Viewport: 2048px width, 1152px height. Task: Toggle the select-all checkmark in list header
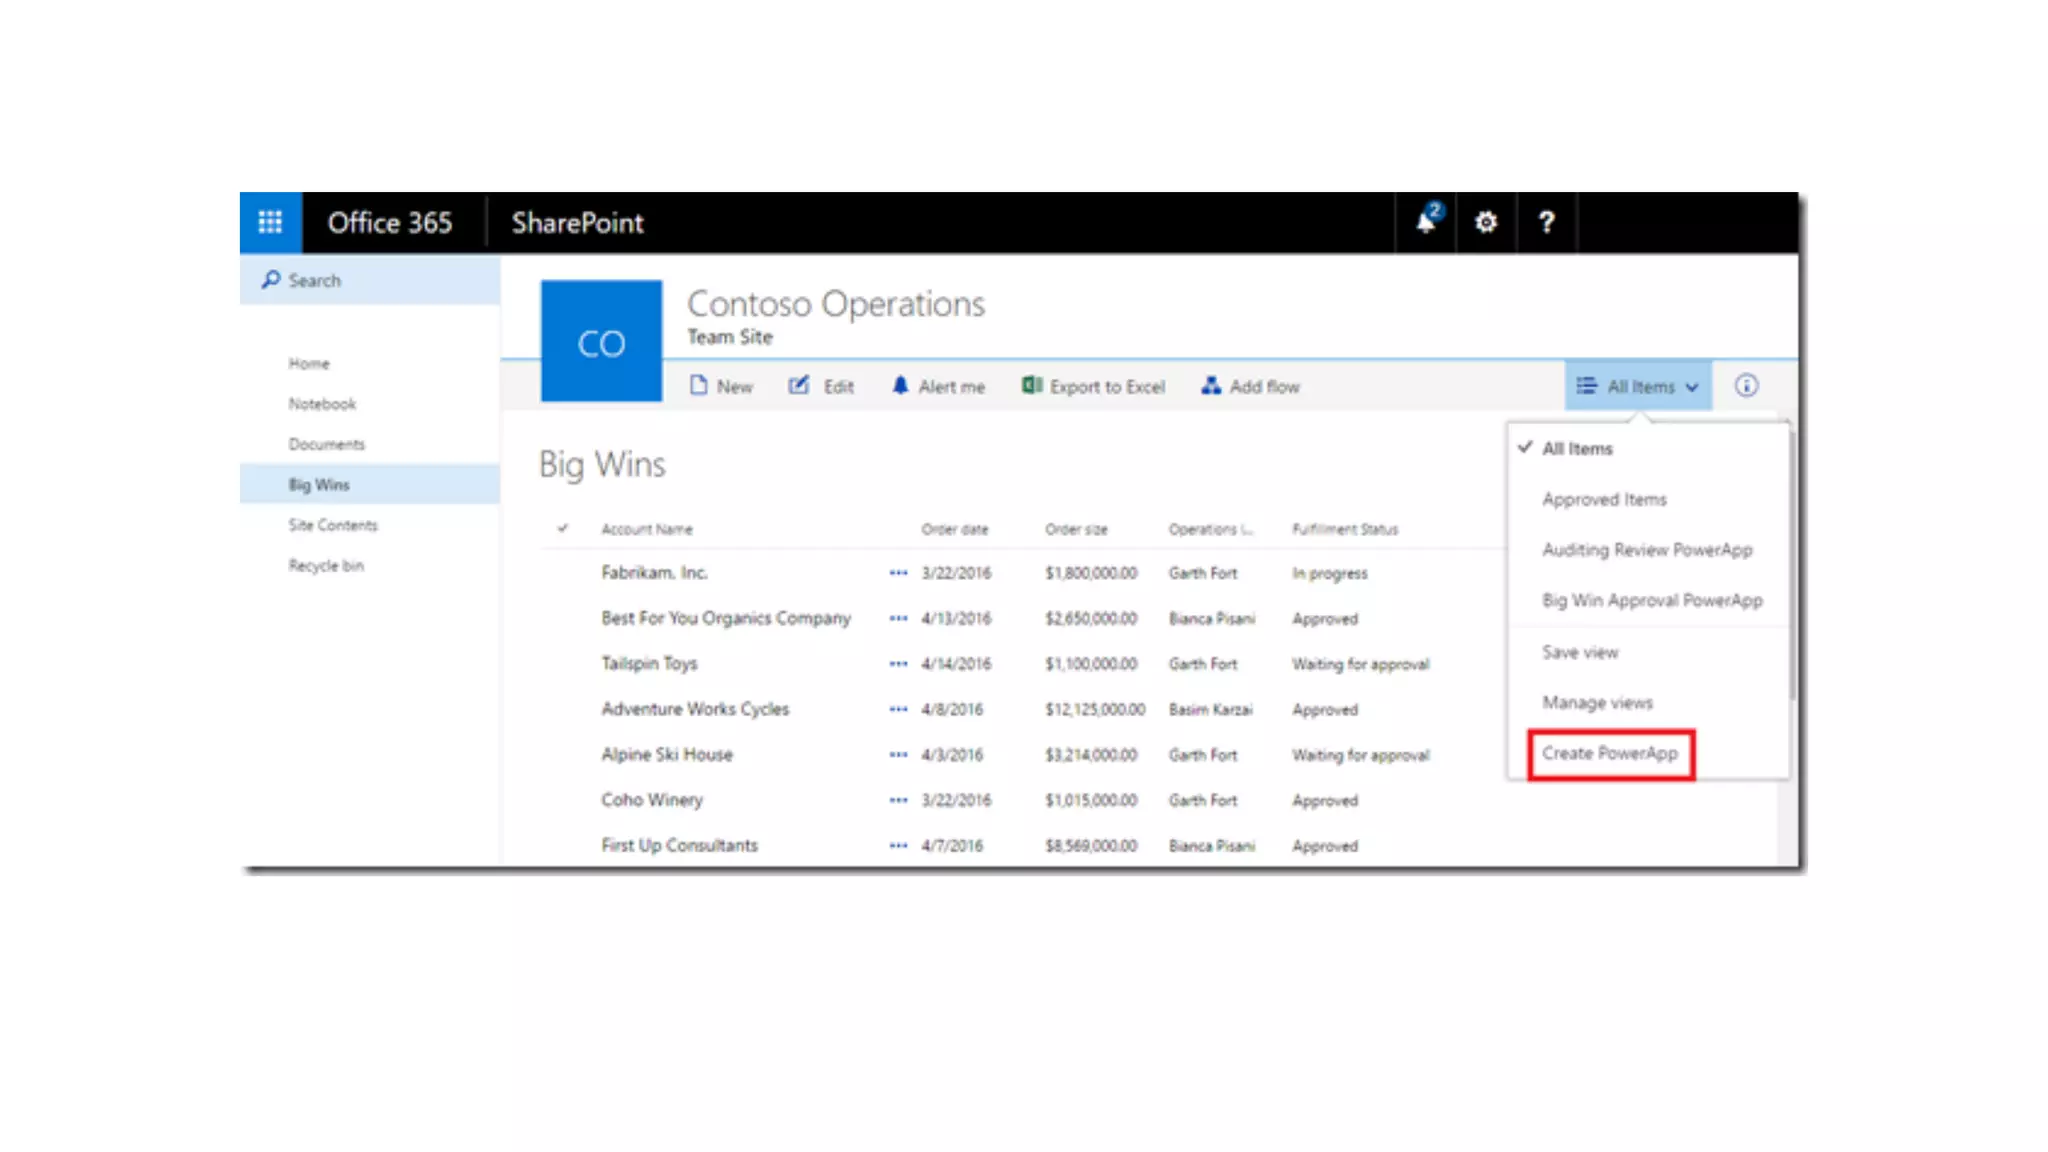[563, 528]
